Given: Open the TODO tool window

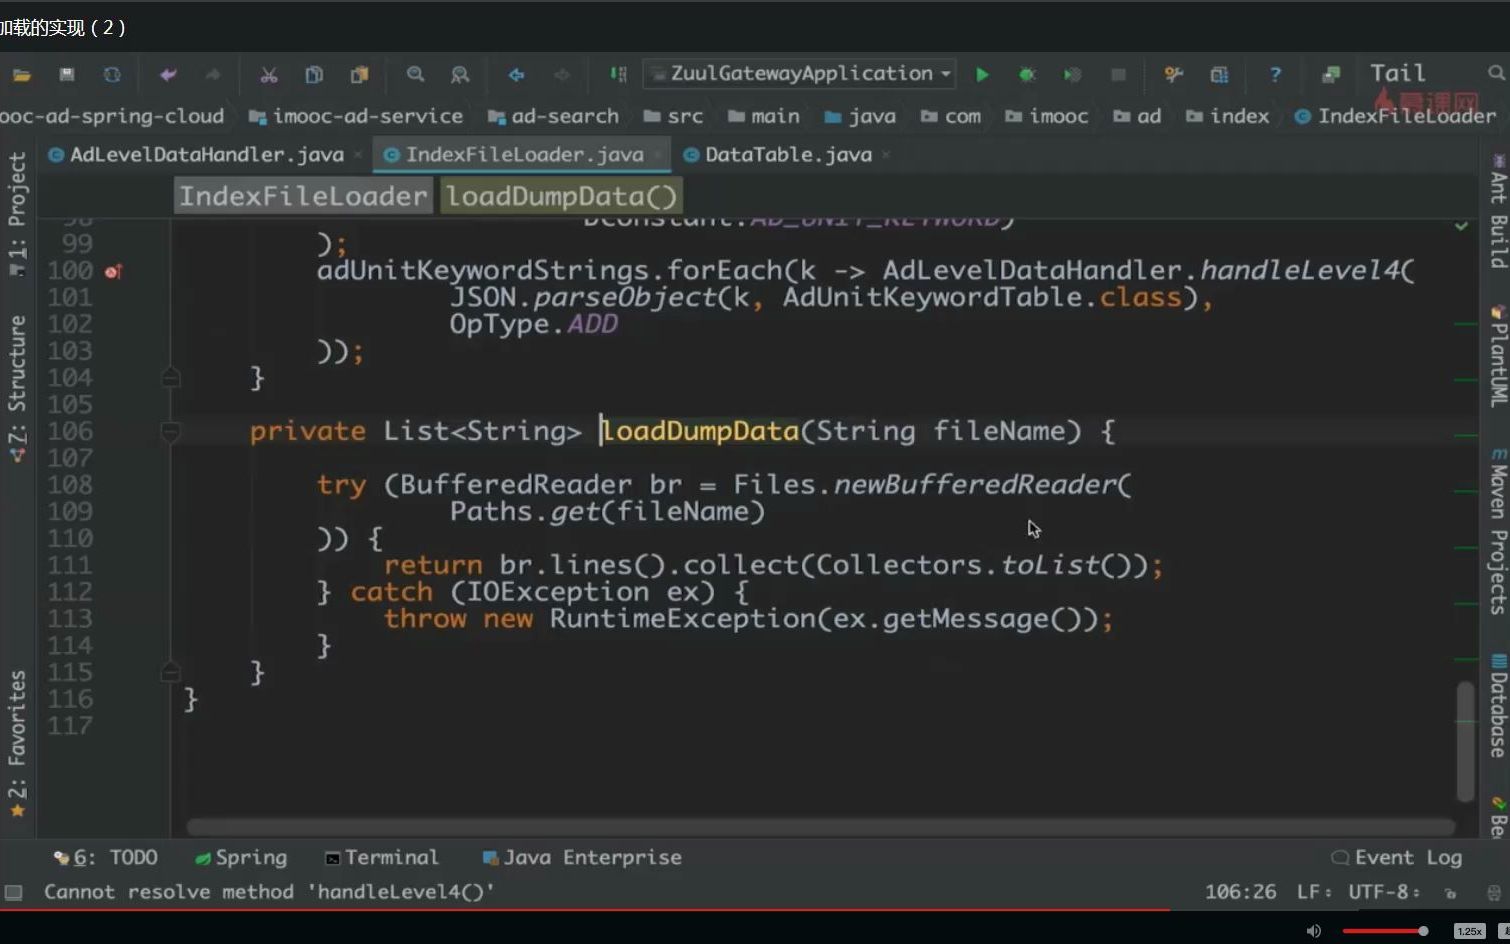Looking at the screenshot, I should [x=105, y=858].
